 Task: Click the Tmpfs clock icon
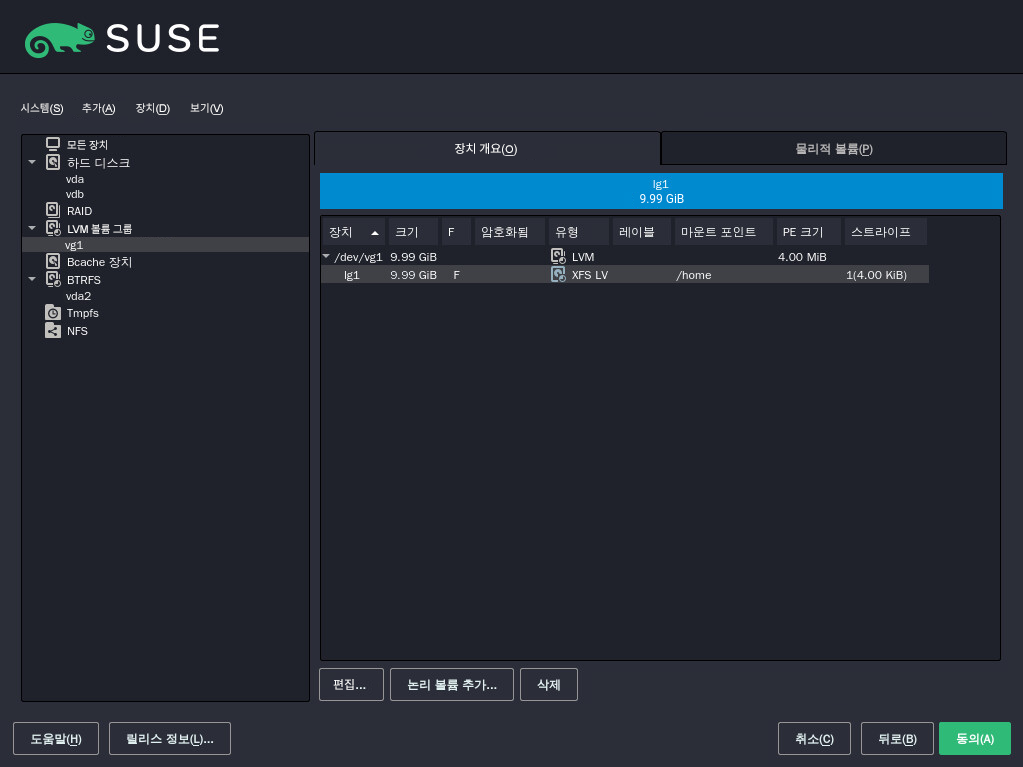click(x=53, y=313)
